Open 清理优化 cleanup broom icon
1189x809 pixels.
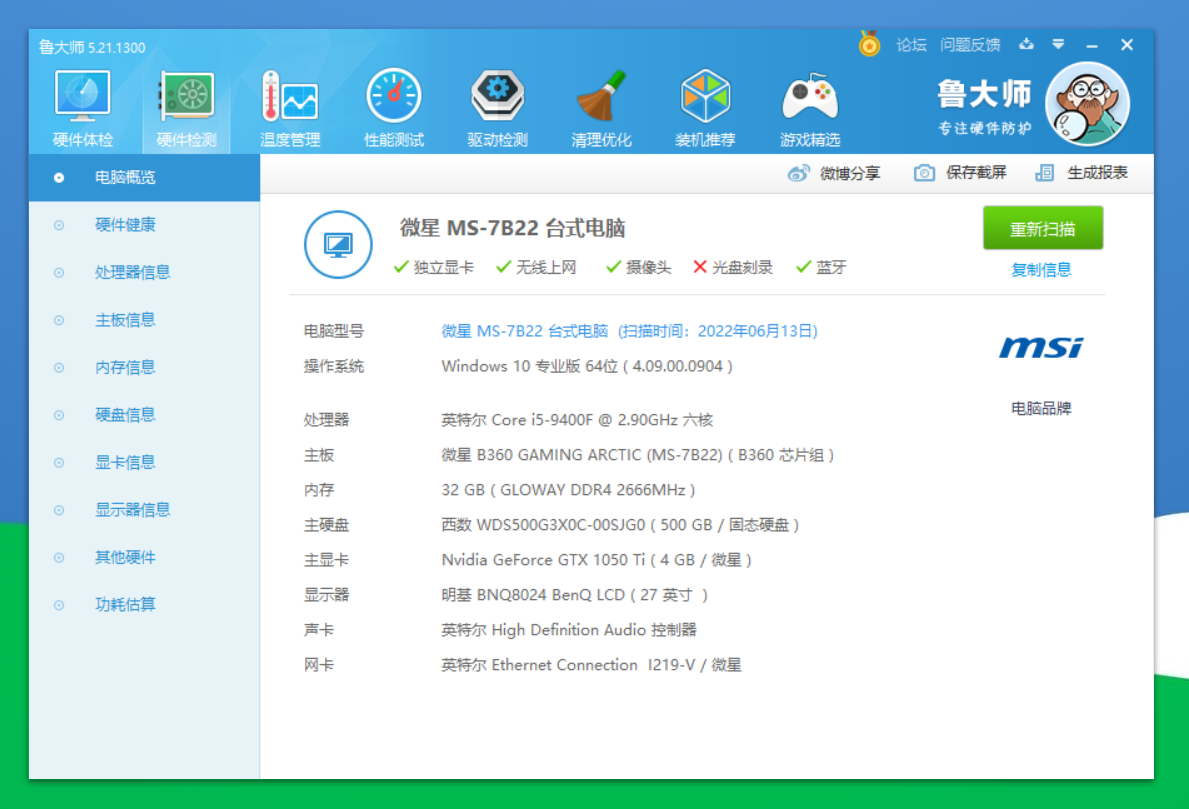pos(601,108)
